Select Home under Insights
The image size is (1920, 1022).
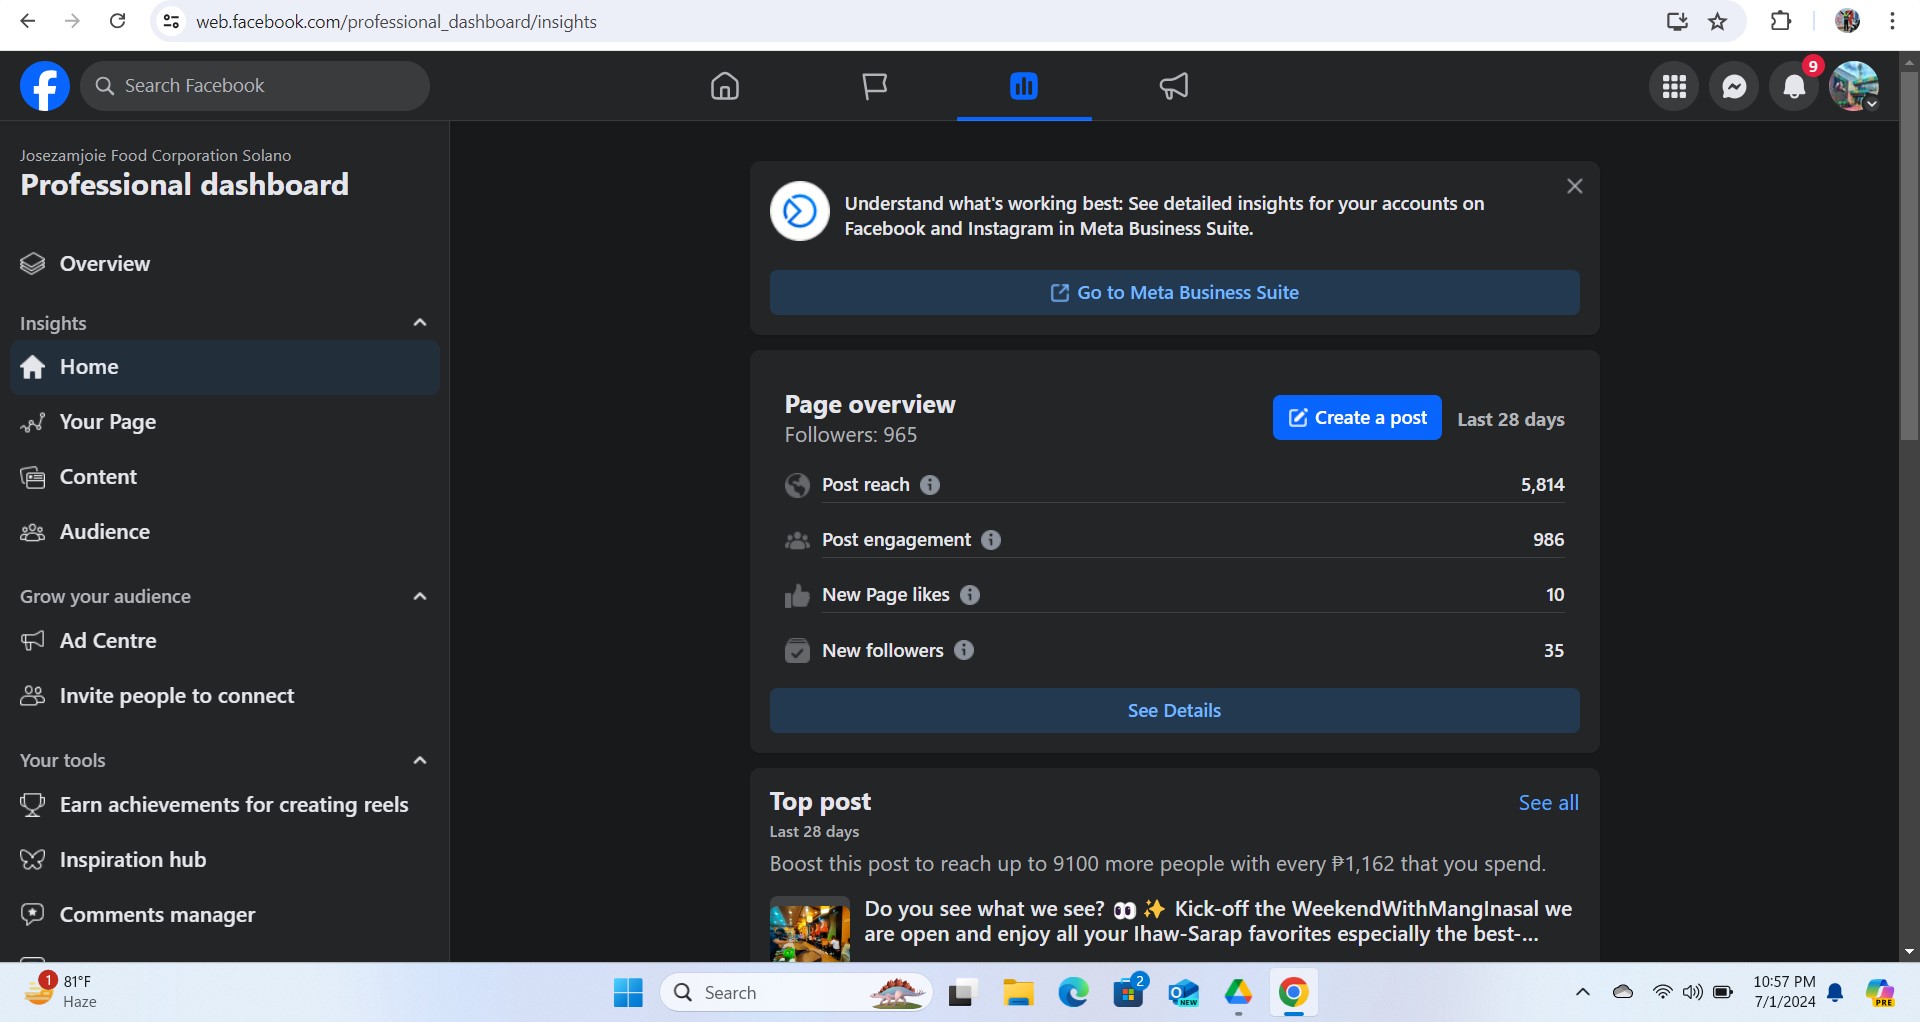point(225,367)
